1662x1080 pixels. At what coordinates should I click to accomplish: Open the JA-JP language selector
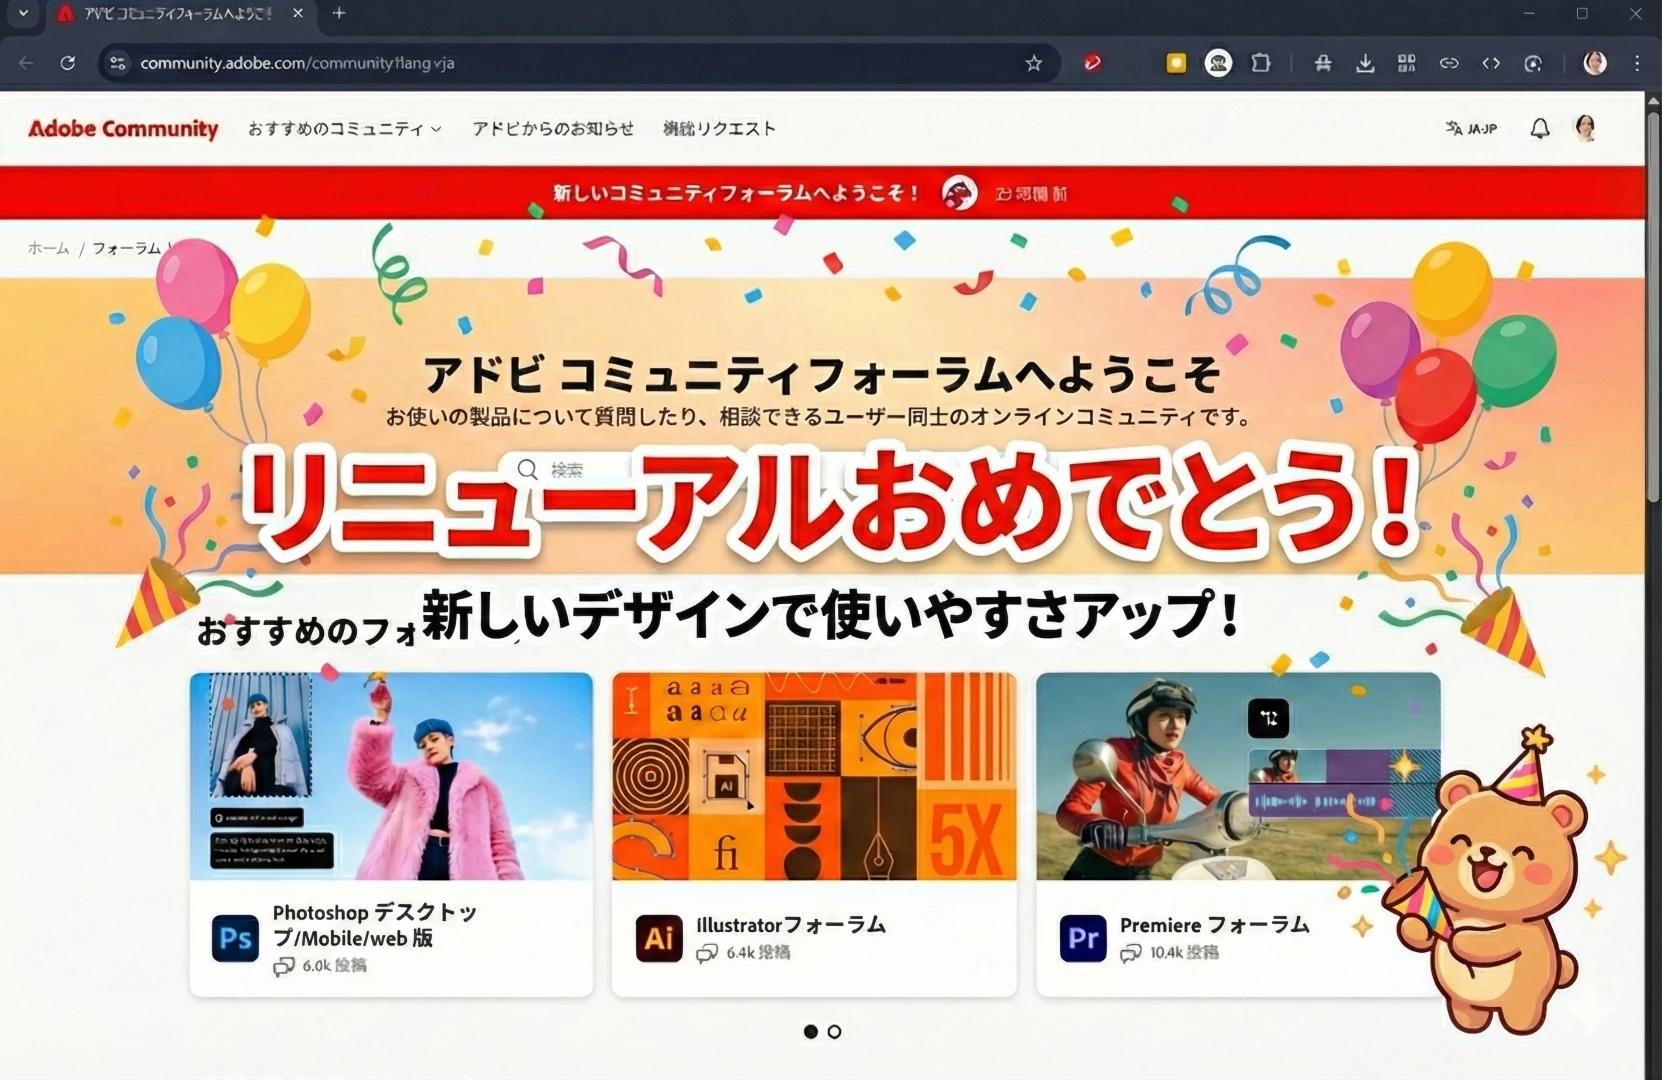(1471, 128)
